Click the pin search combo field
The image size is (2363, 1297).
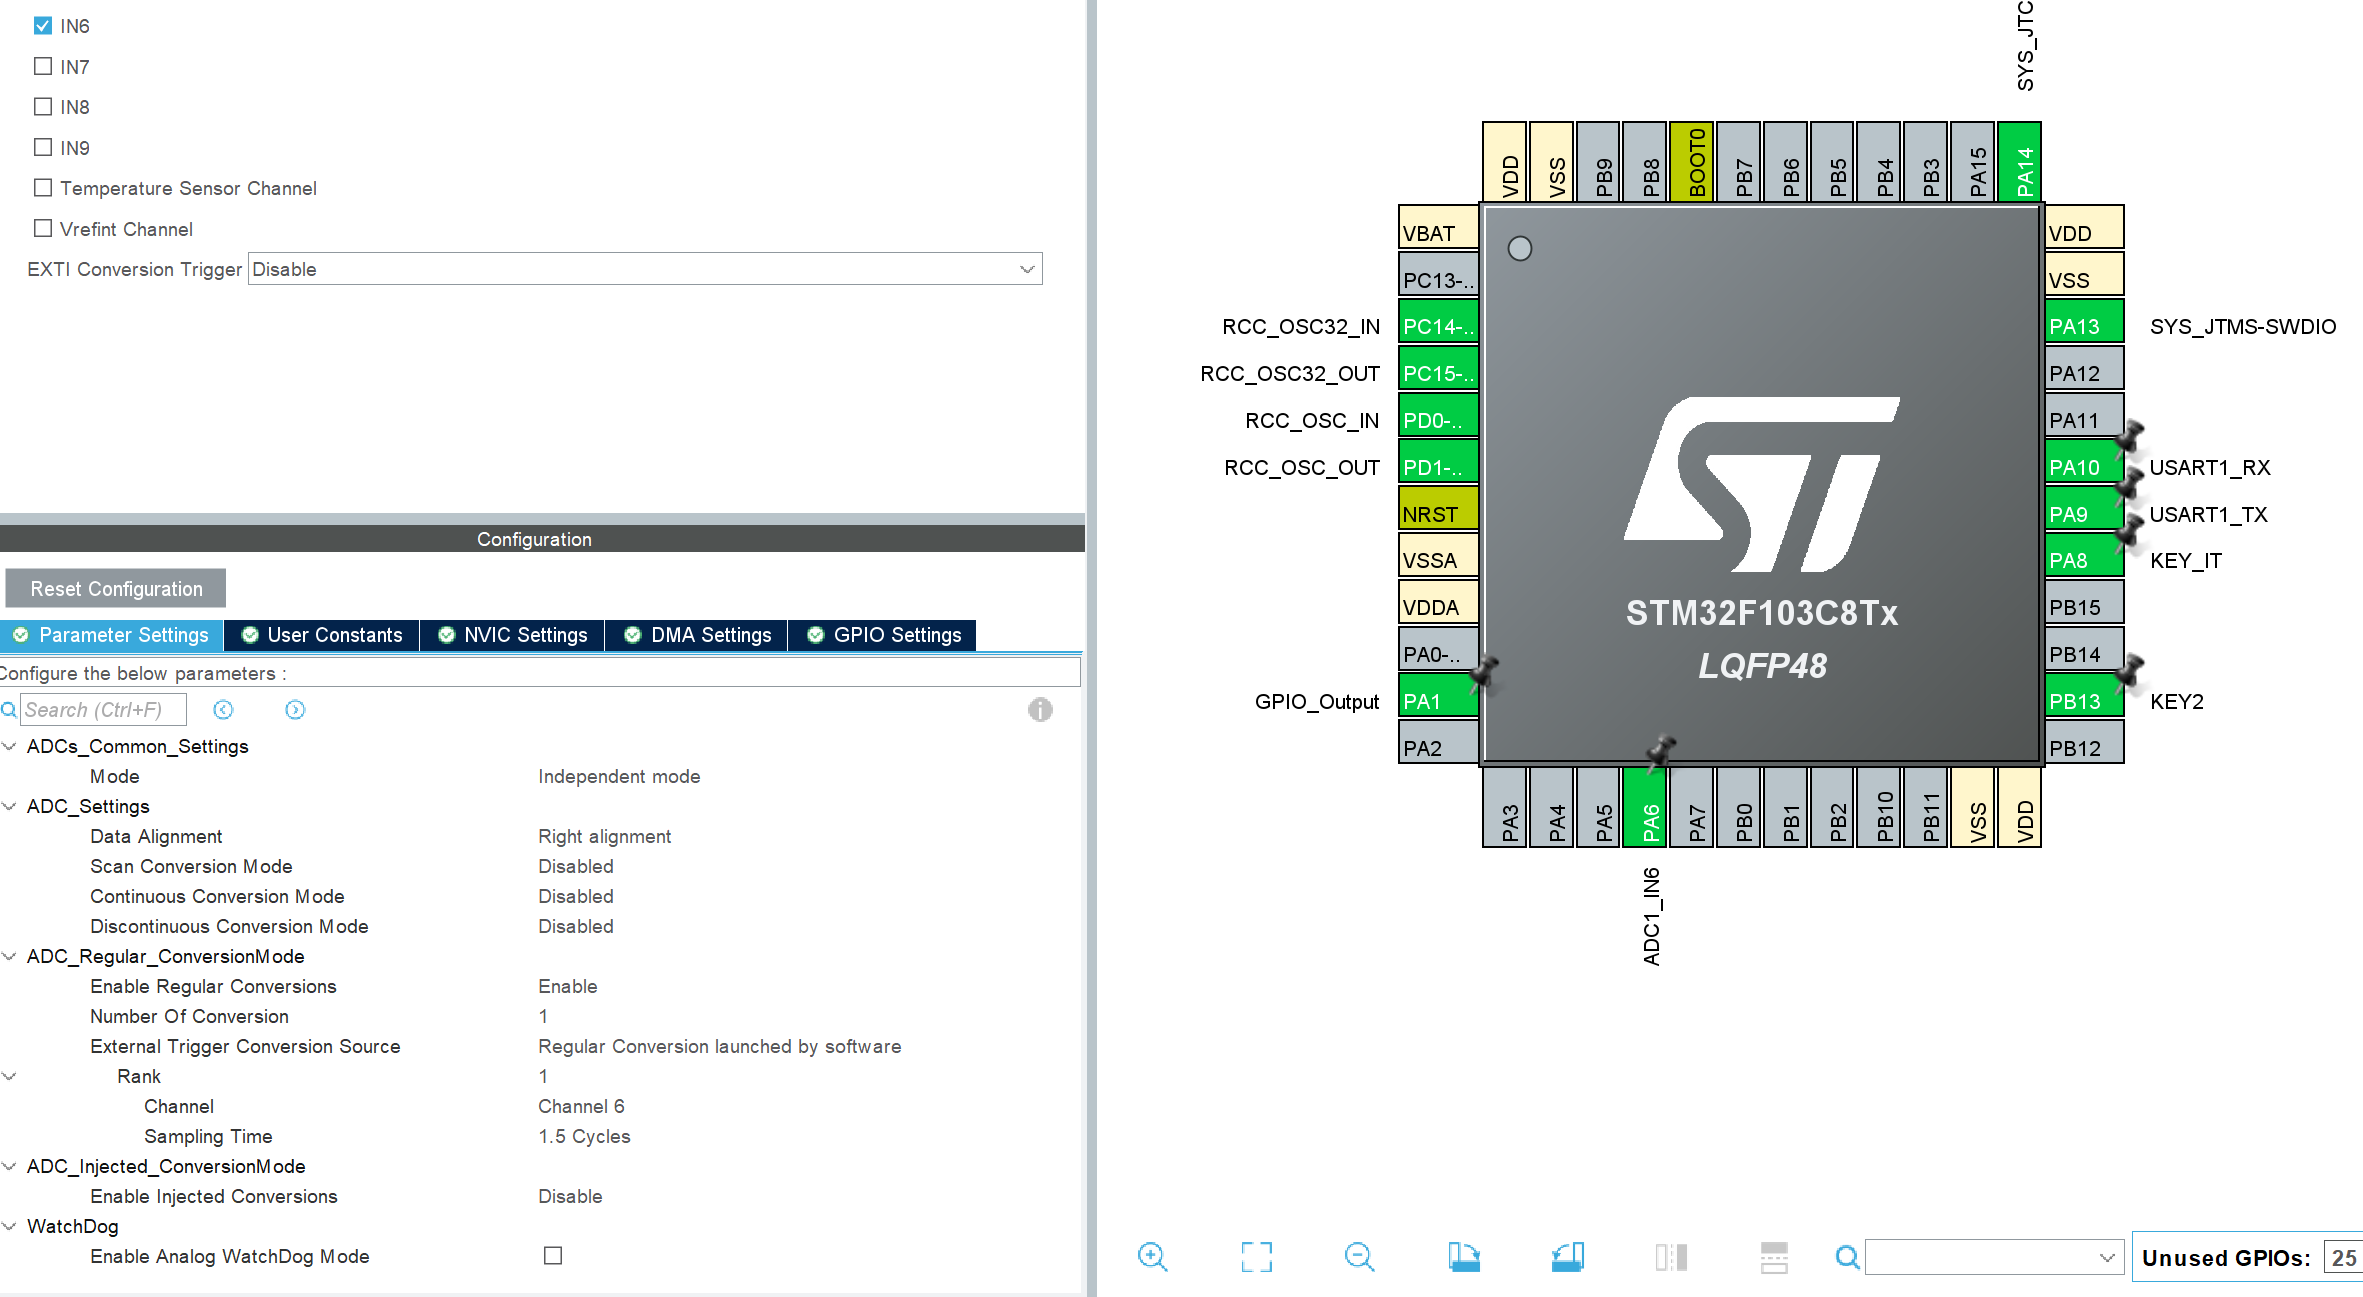point(1993,1257)
